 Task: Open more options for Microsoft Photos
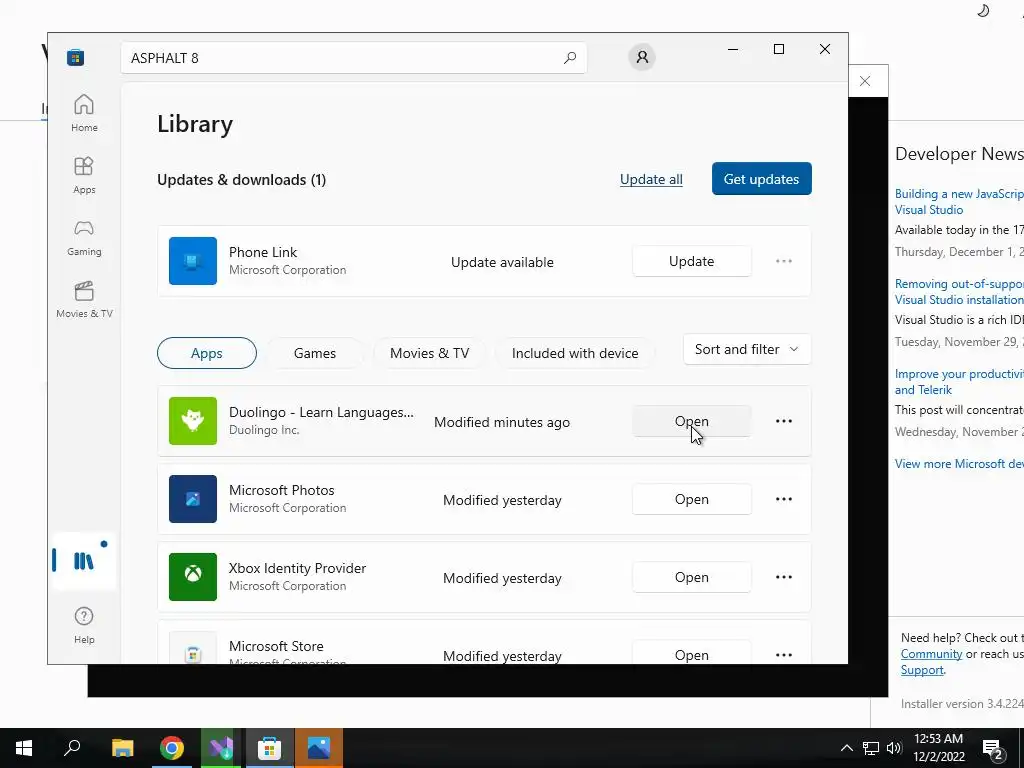click(x=784, y=499)
